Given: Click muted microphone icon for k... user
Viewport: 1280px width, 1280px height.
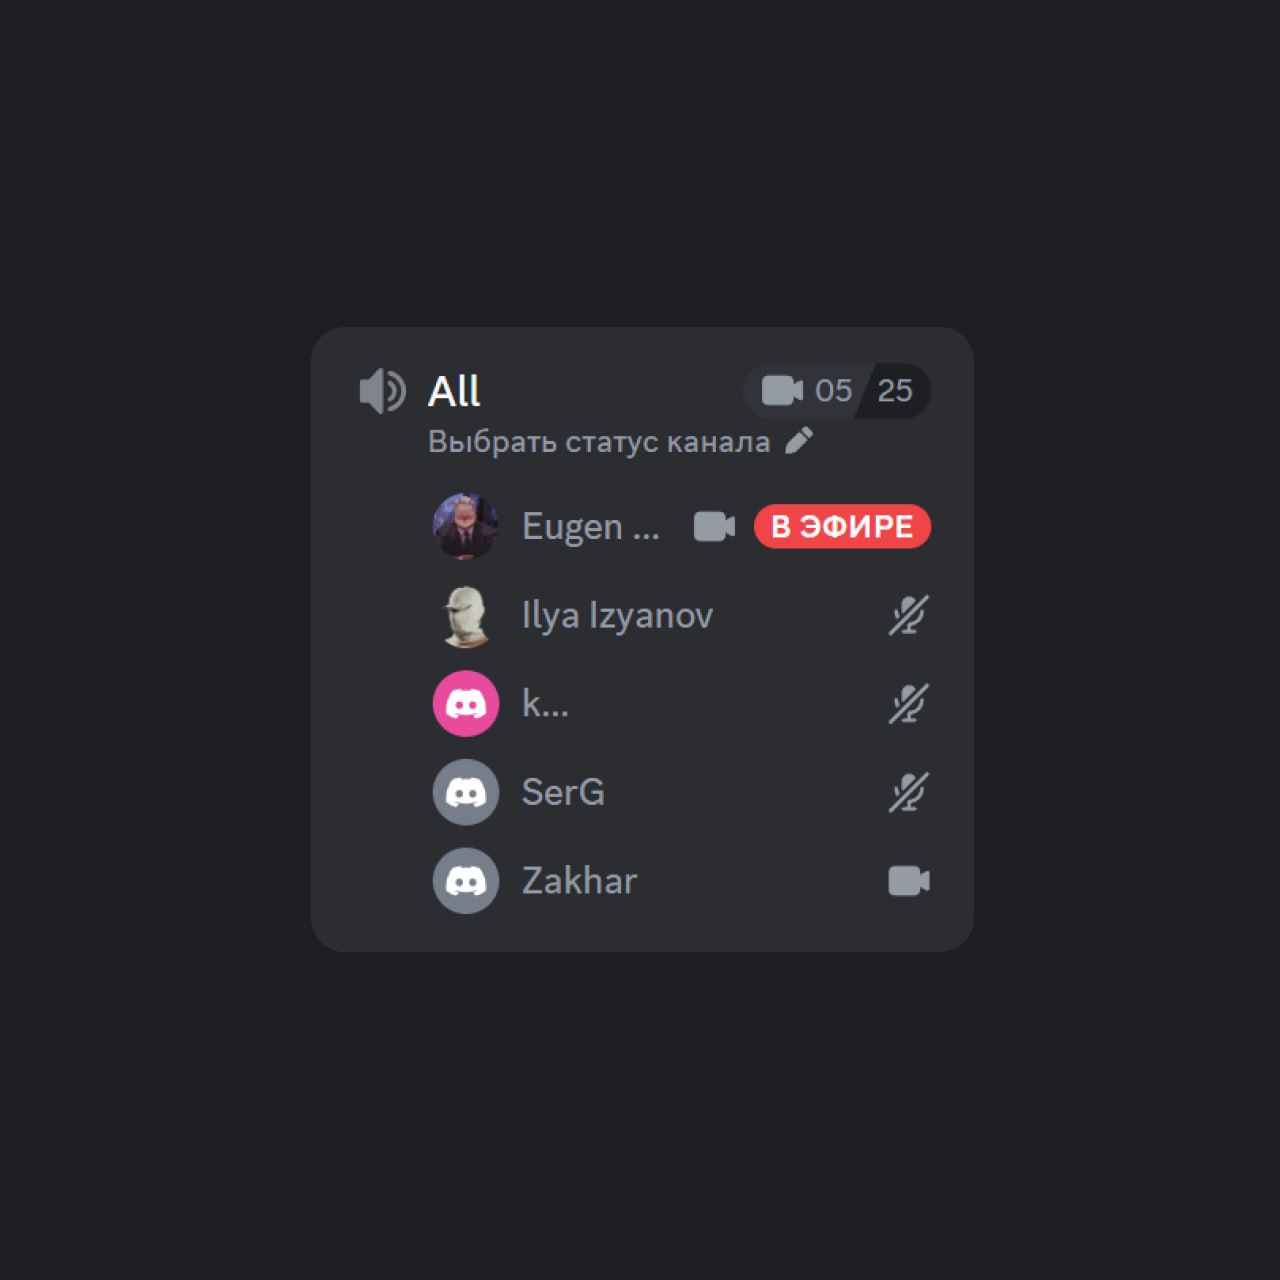Looking at the screenshot, I should [x=909, y=703].
